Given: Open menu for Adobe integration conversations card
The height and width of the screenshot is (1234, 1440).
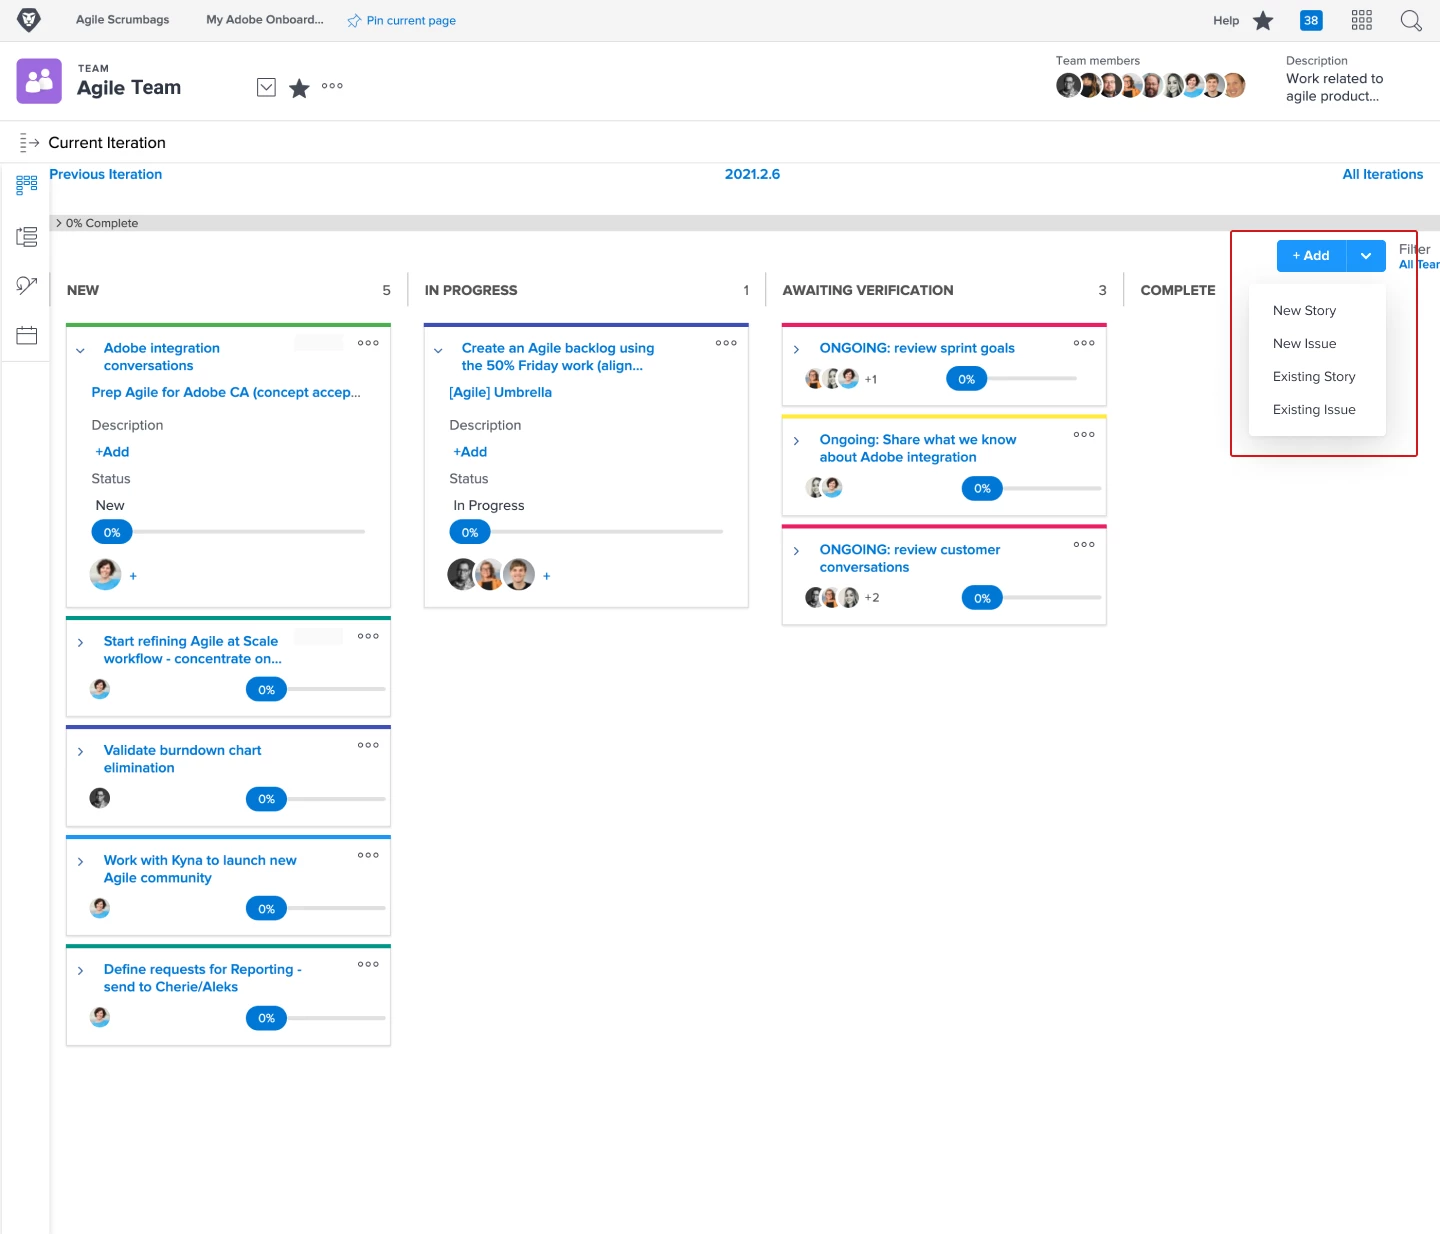Looking at the screenshot, I should click(x=368, y=343).
